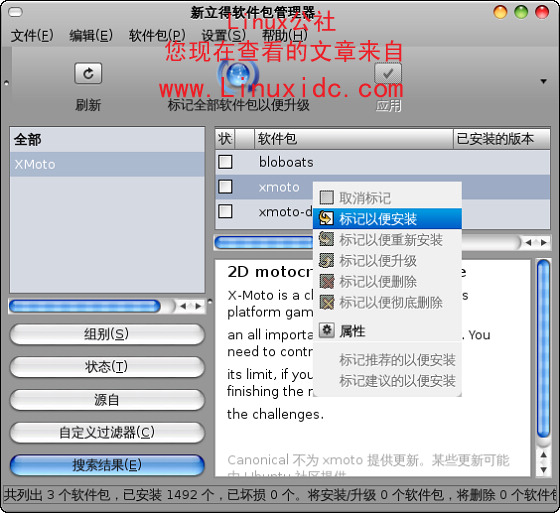Choose 标记建议的以便安装 entry
This screenshot has width=560, height=513.
[x=387, y=381]
